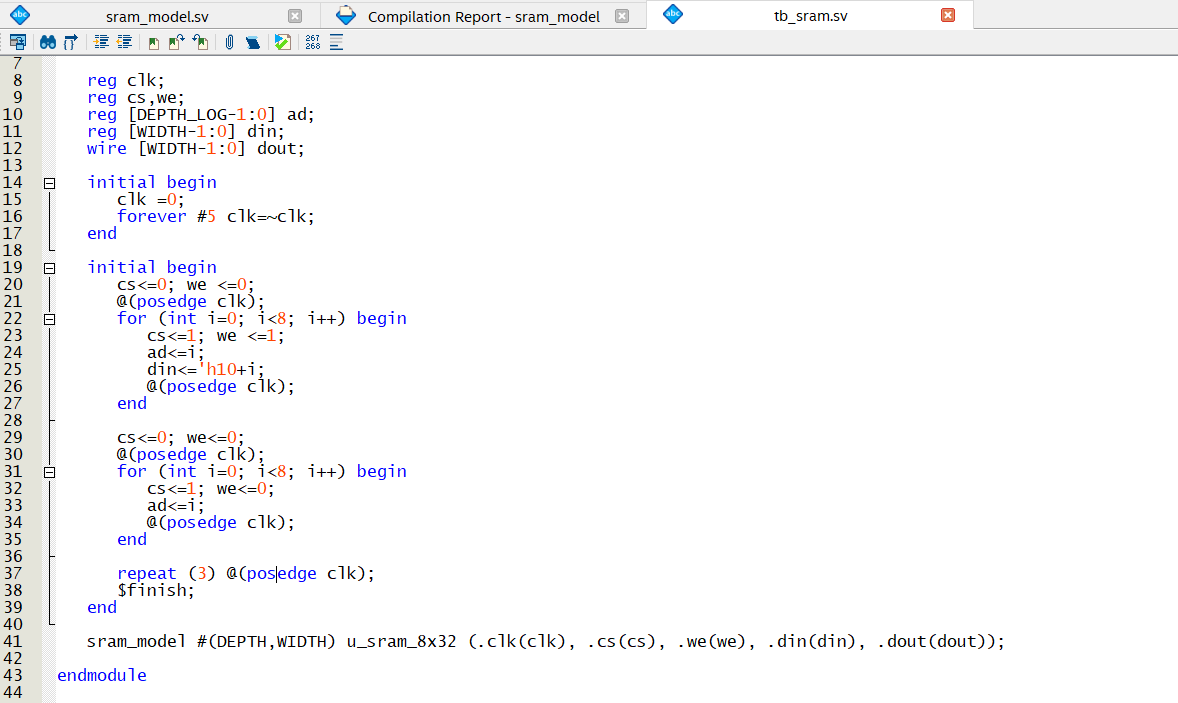Click 'end' keyword on line 39
The height and width of the screenshot is (703, 1178).
pos(101,608)
